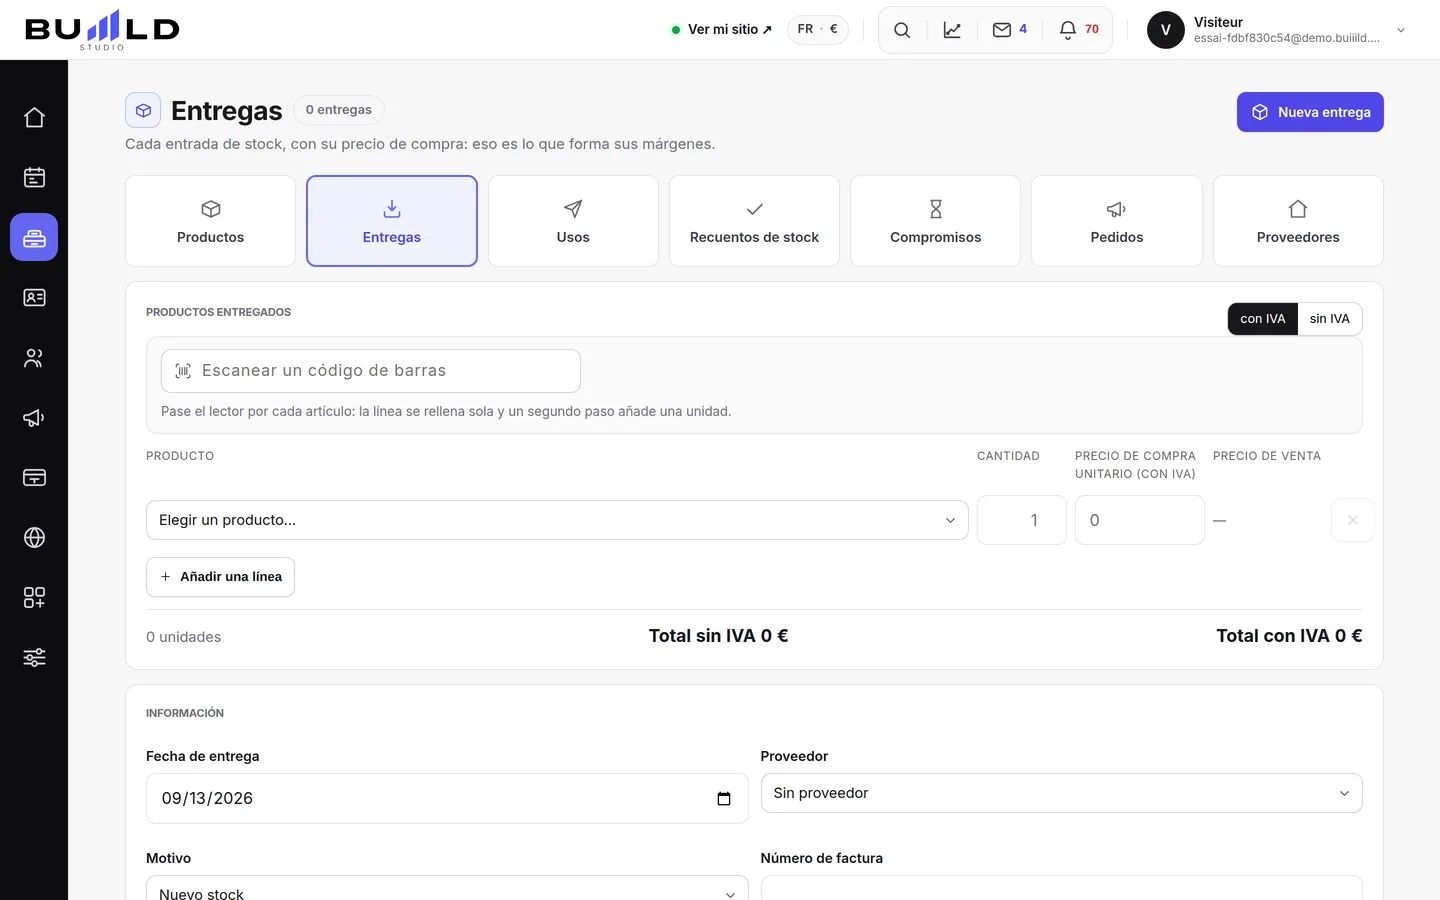Click the BUILD Studio logo

coord(102,30)
